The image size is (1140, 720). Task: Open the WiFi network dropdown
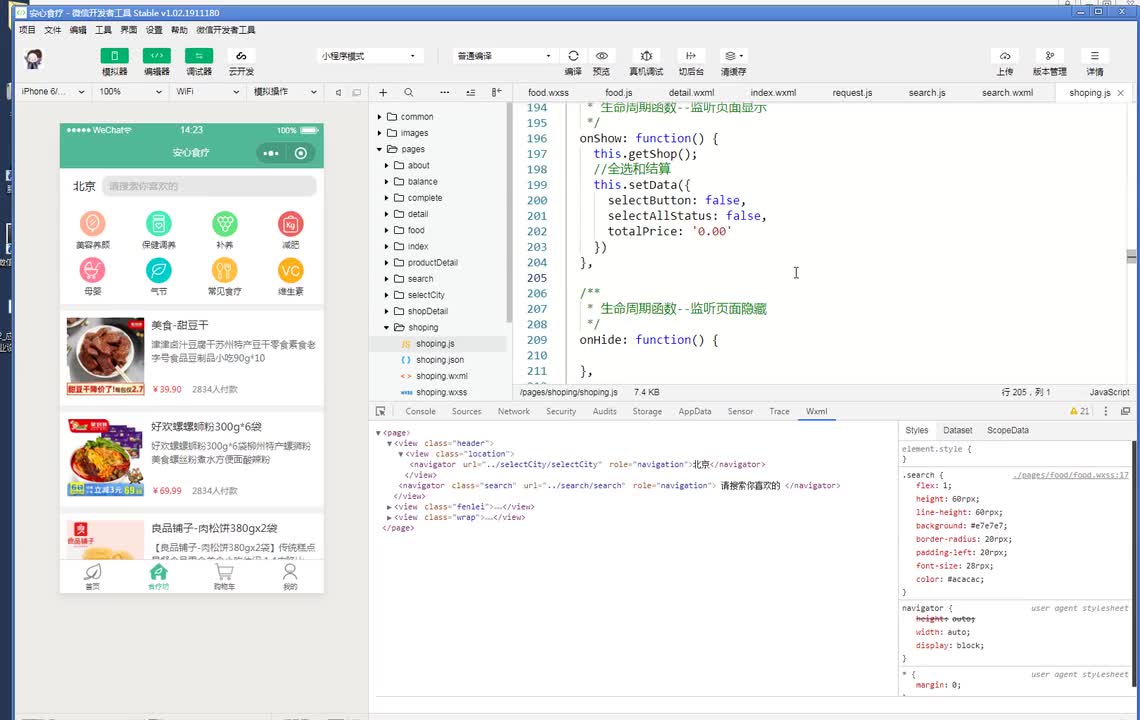pyautogui.click(x=207, y=92)
